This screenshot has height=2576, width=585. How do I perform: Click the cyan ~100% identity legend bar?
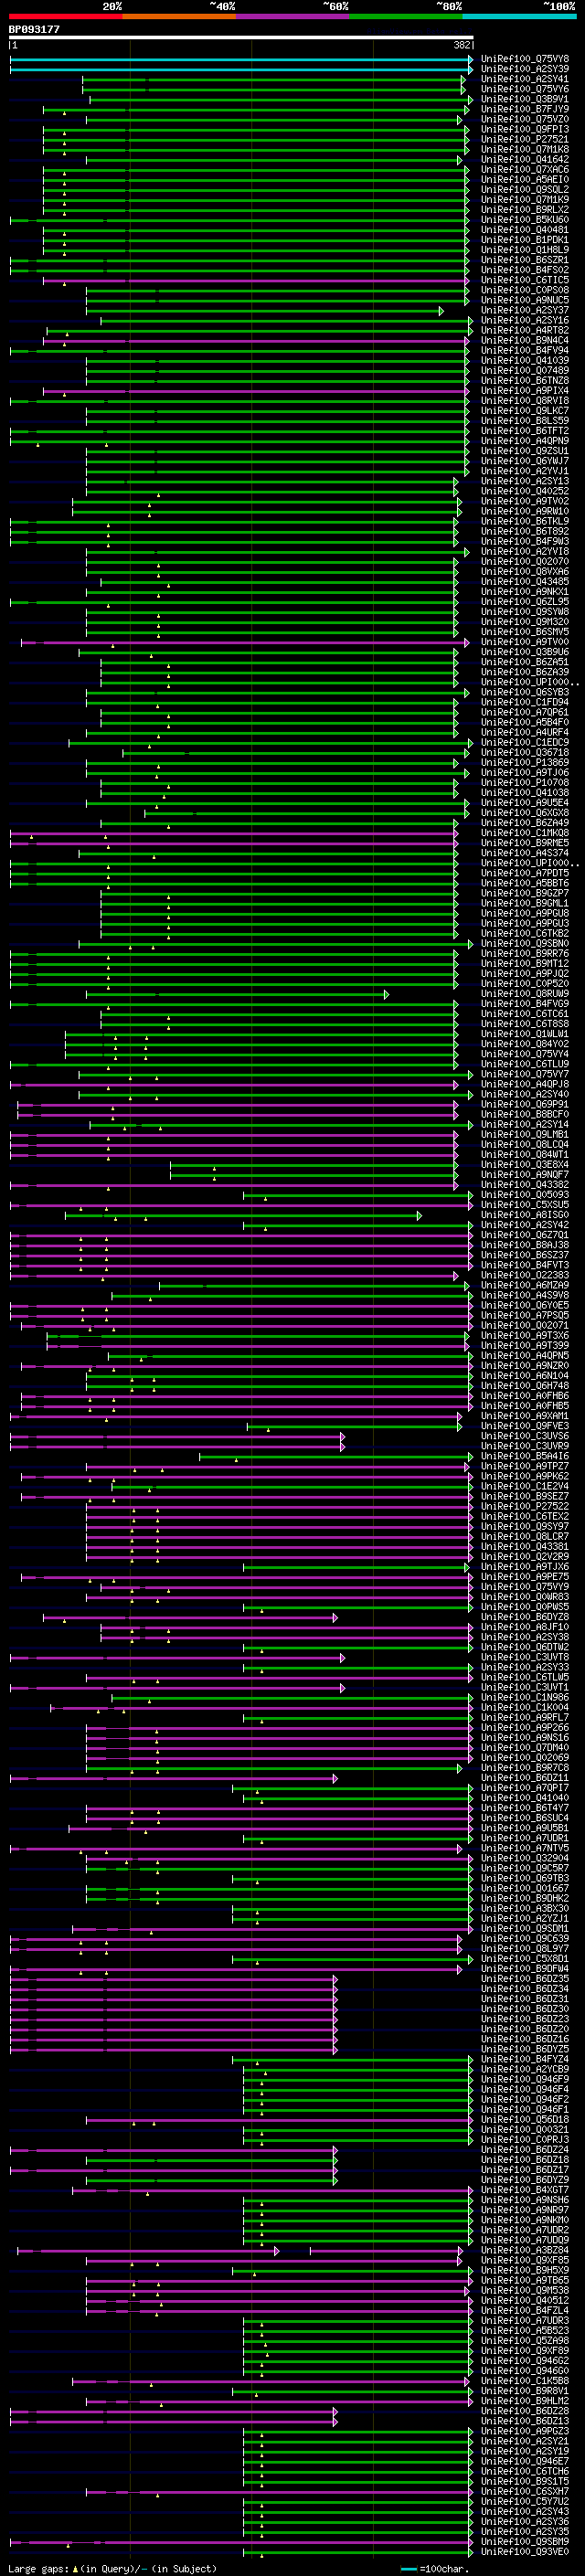(519, 16)
